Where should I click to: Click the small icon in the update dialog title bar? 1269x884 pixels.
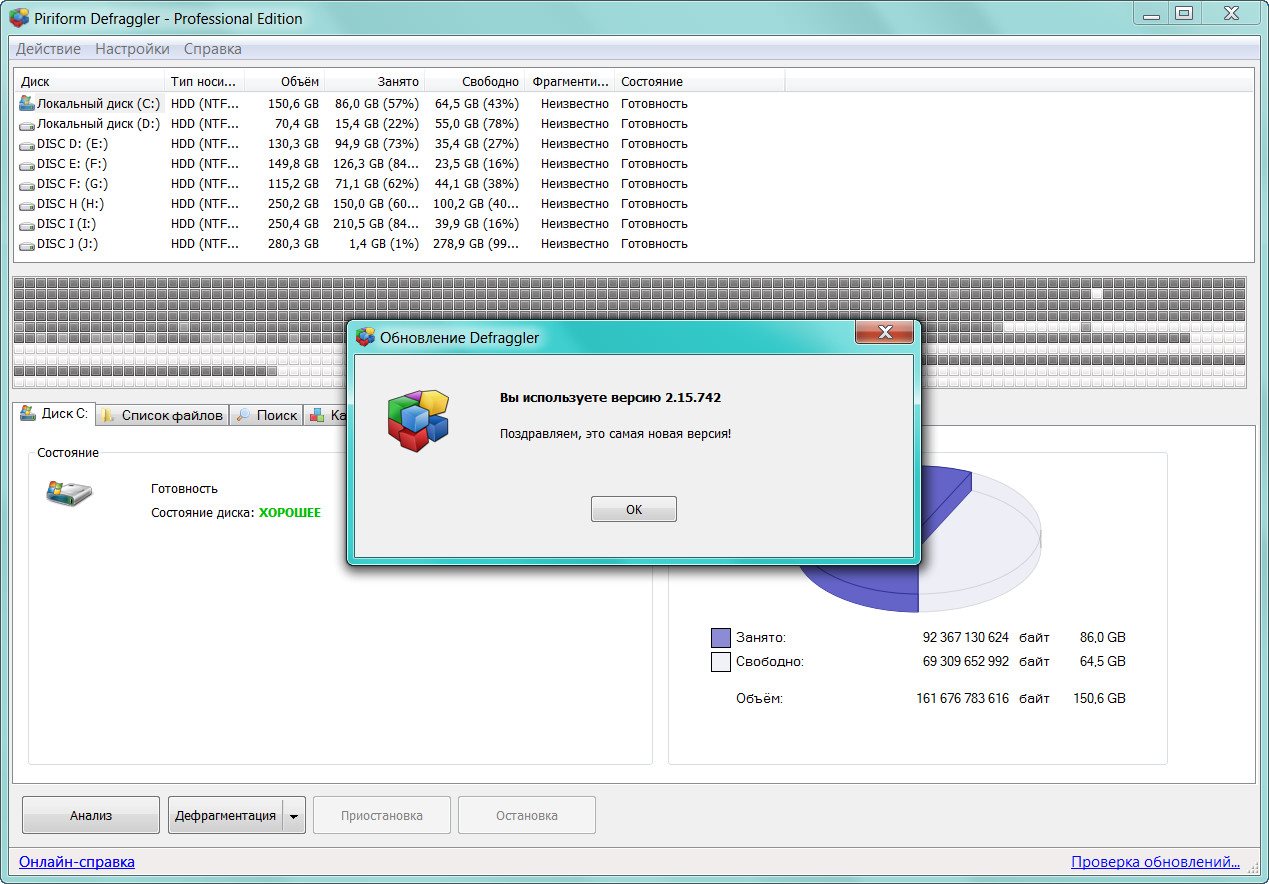(366, 337)
